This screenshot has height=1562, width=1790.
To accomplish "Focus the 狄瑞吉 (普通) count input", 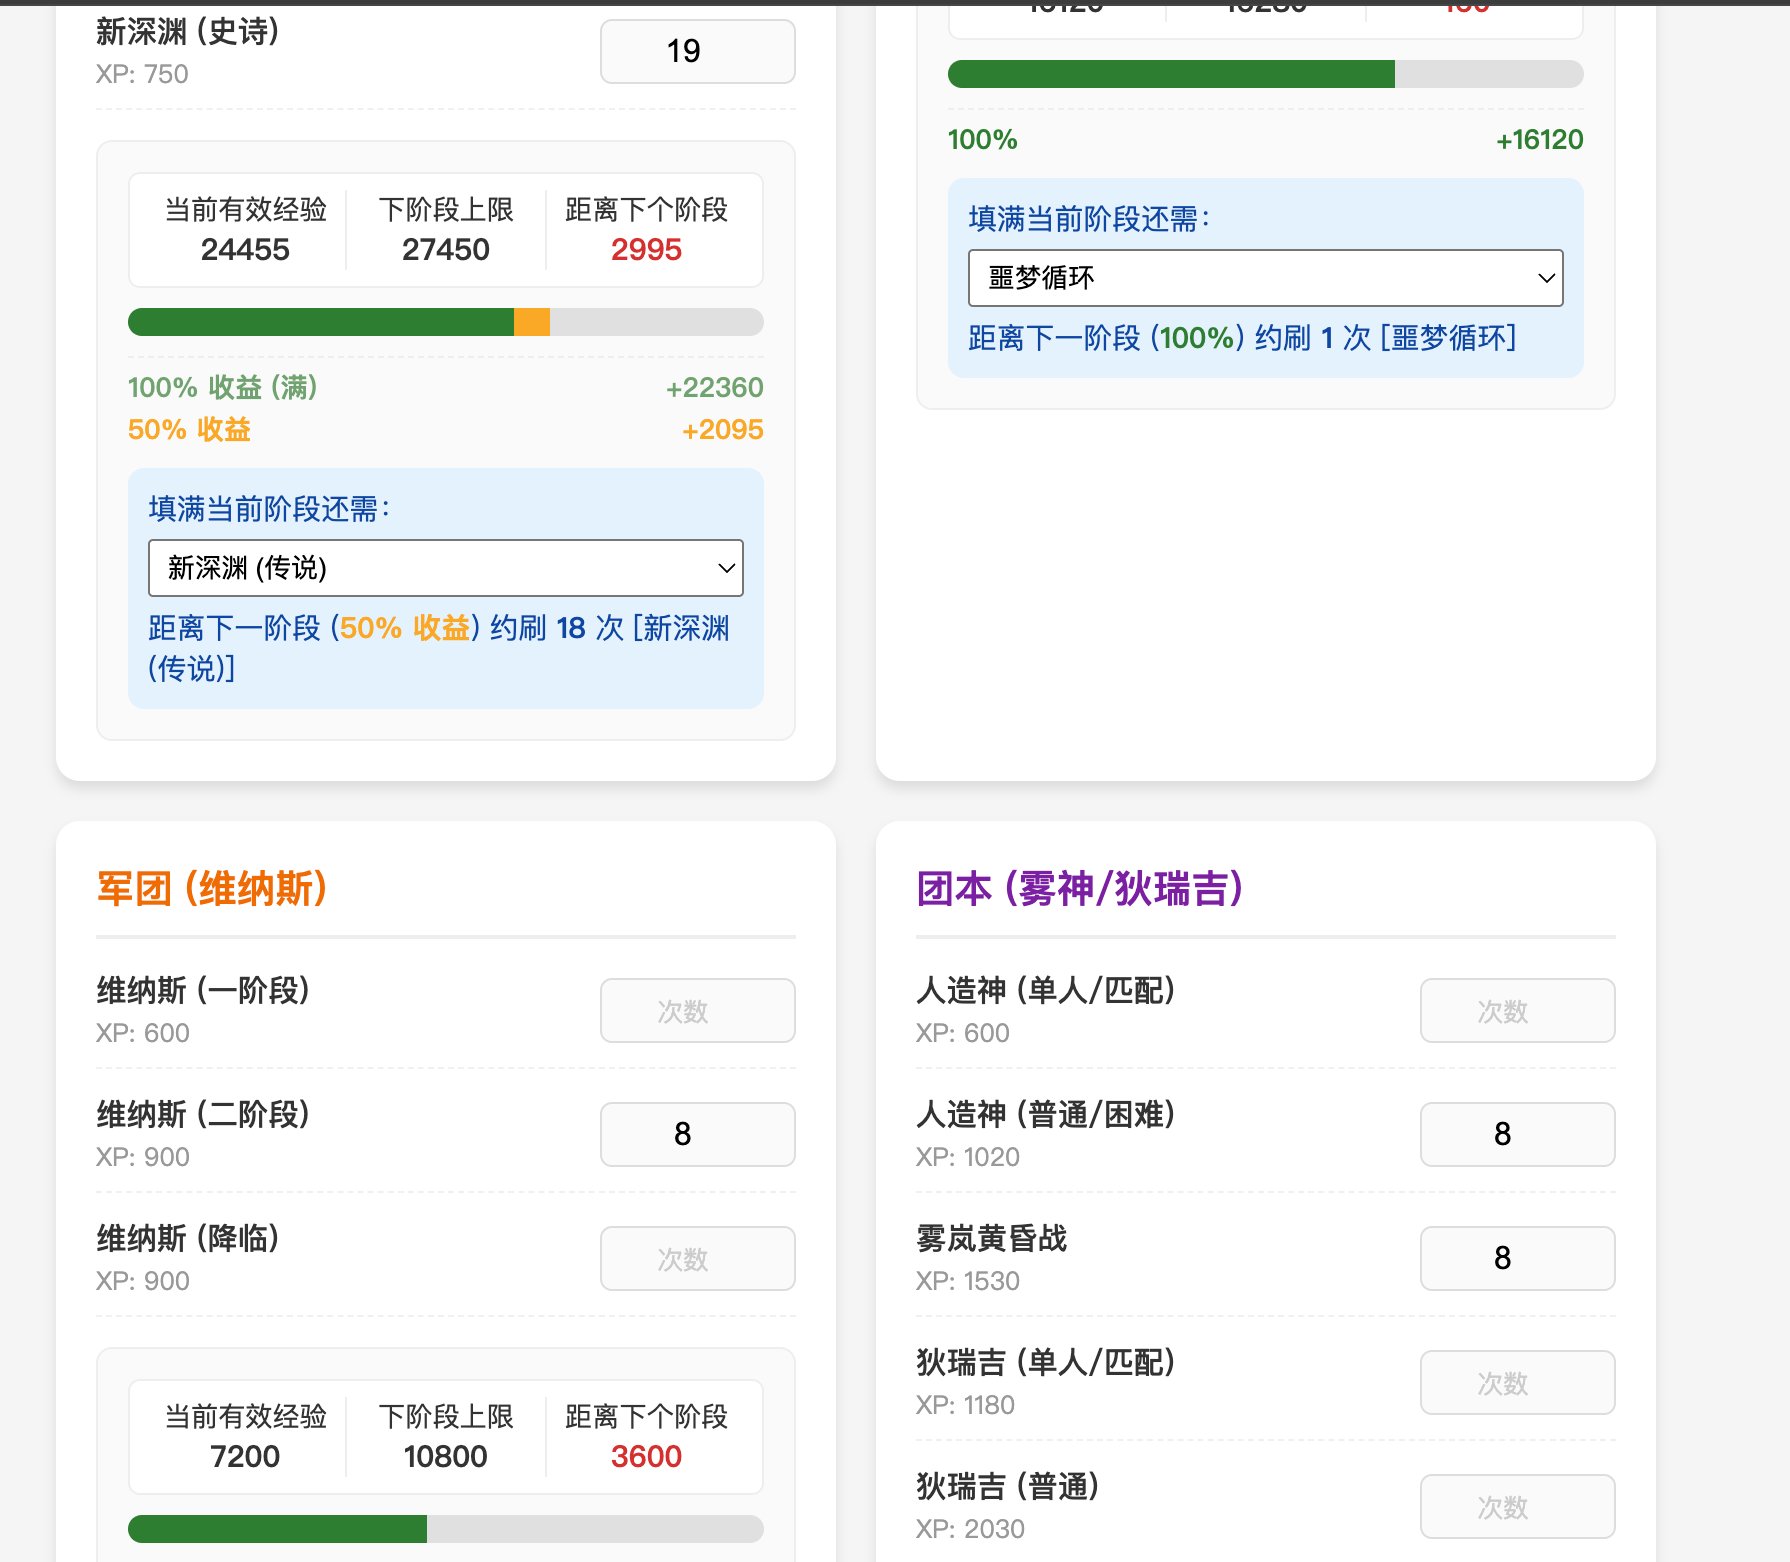I will (1517, 1507).
